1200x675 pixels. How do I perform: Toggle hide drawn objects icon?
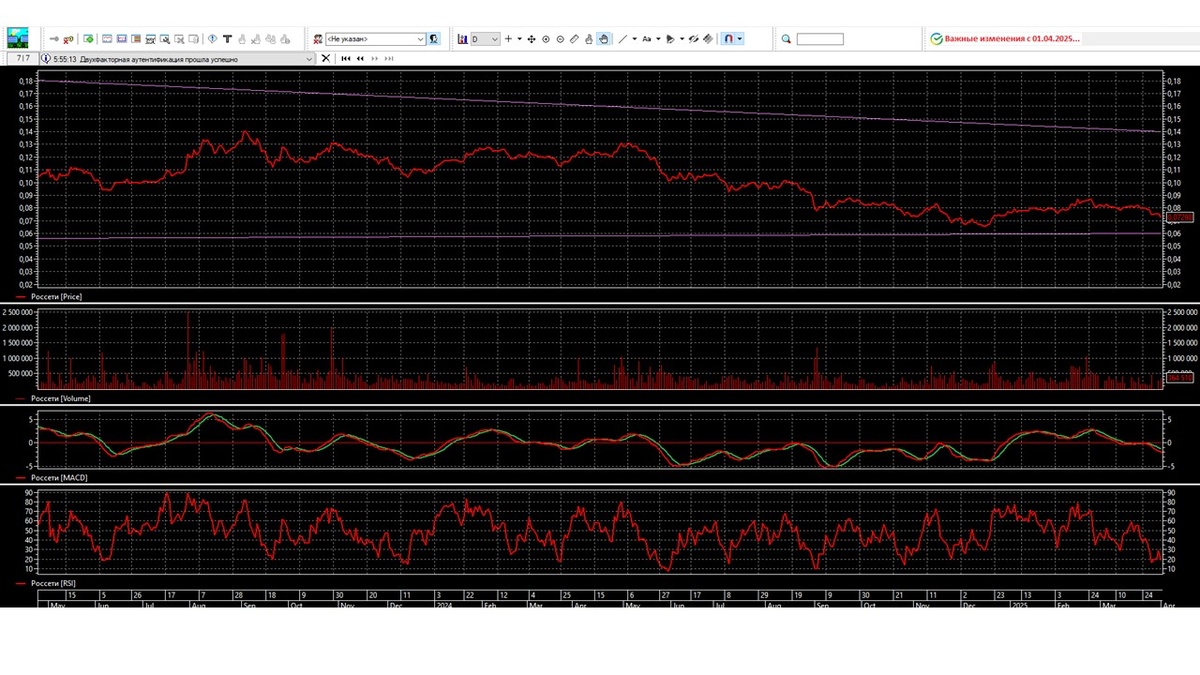click(693, 39)
